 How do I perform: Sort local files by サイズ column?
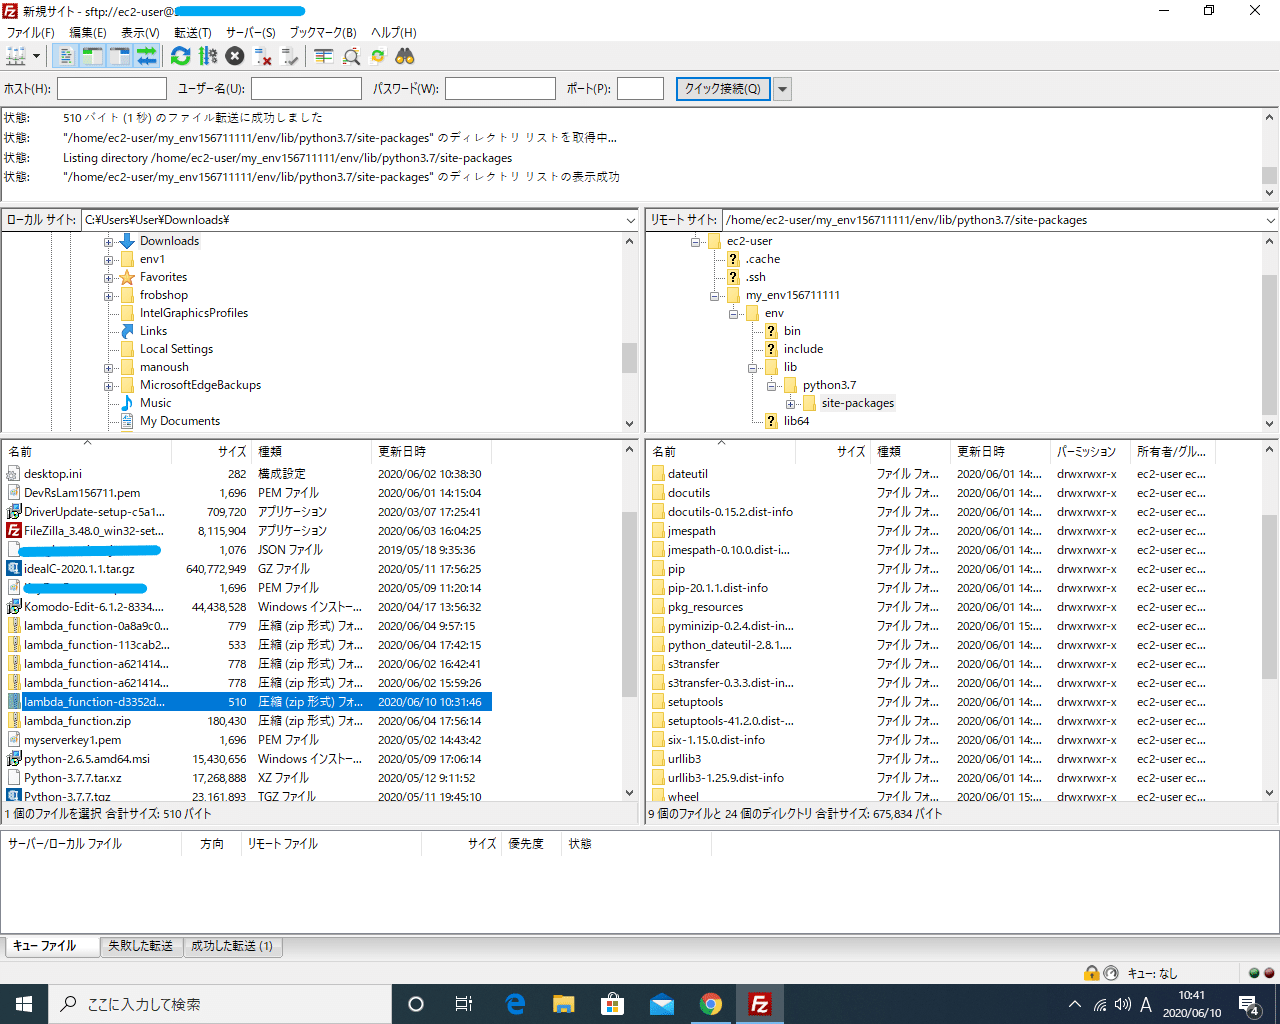pyautogui.click(x=211, y=452)
